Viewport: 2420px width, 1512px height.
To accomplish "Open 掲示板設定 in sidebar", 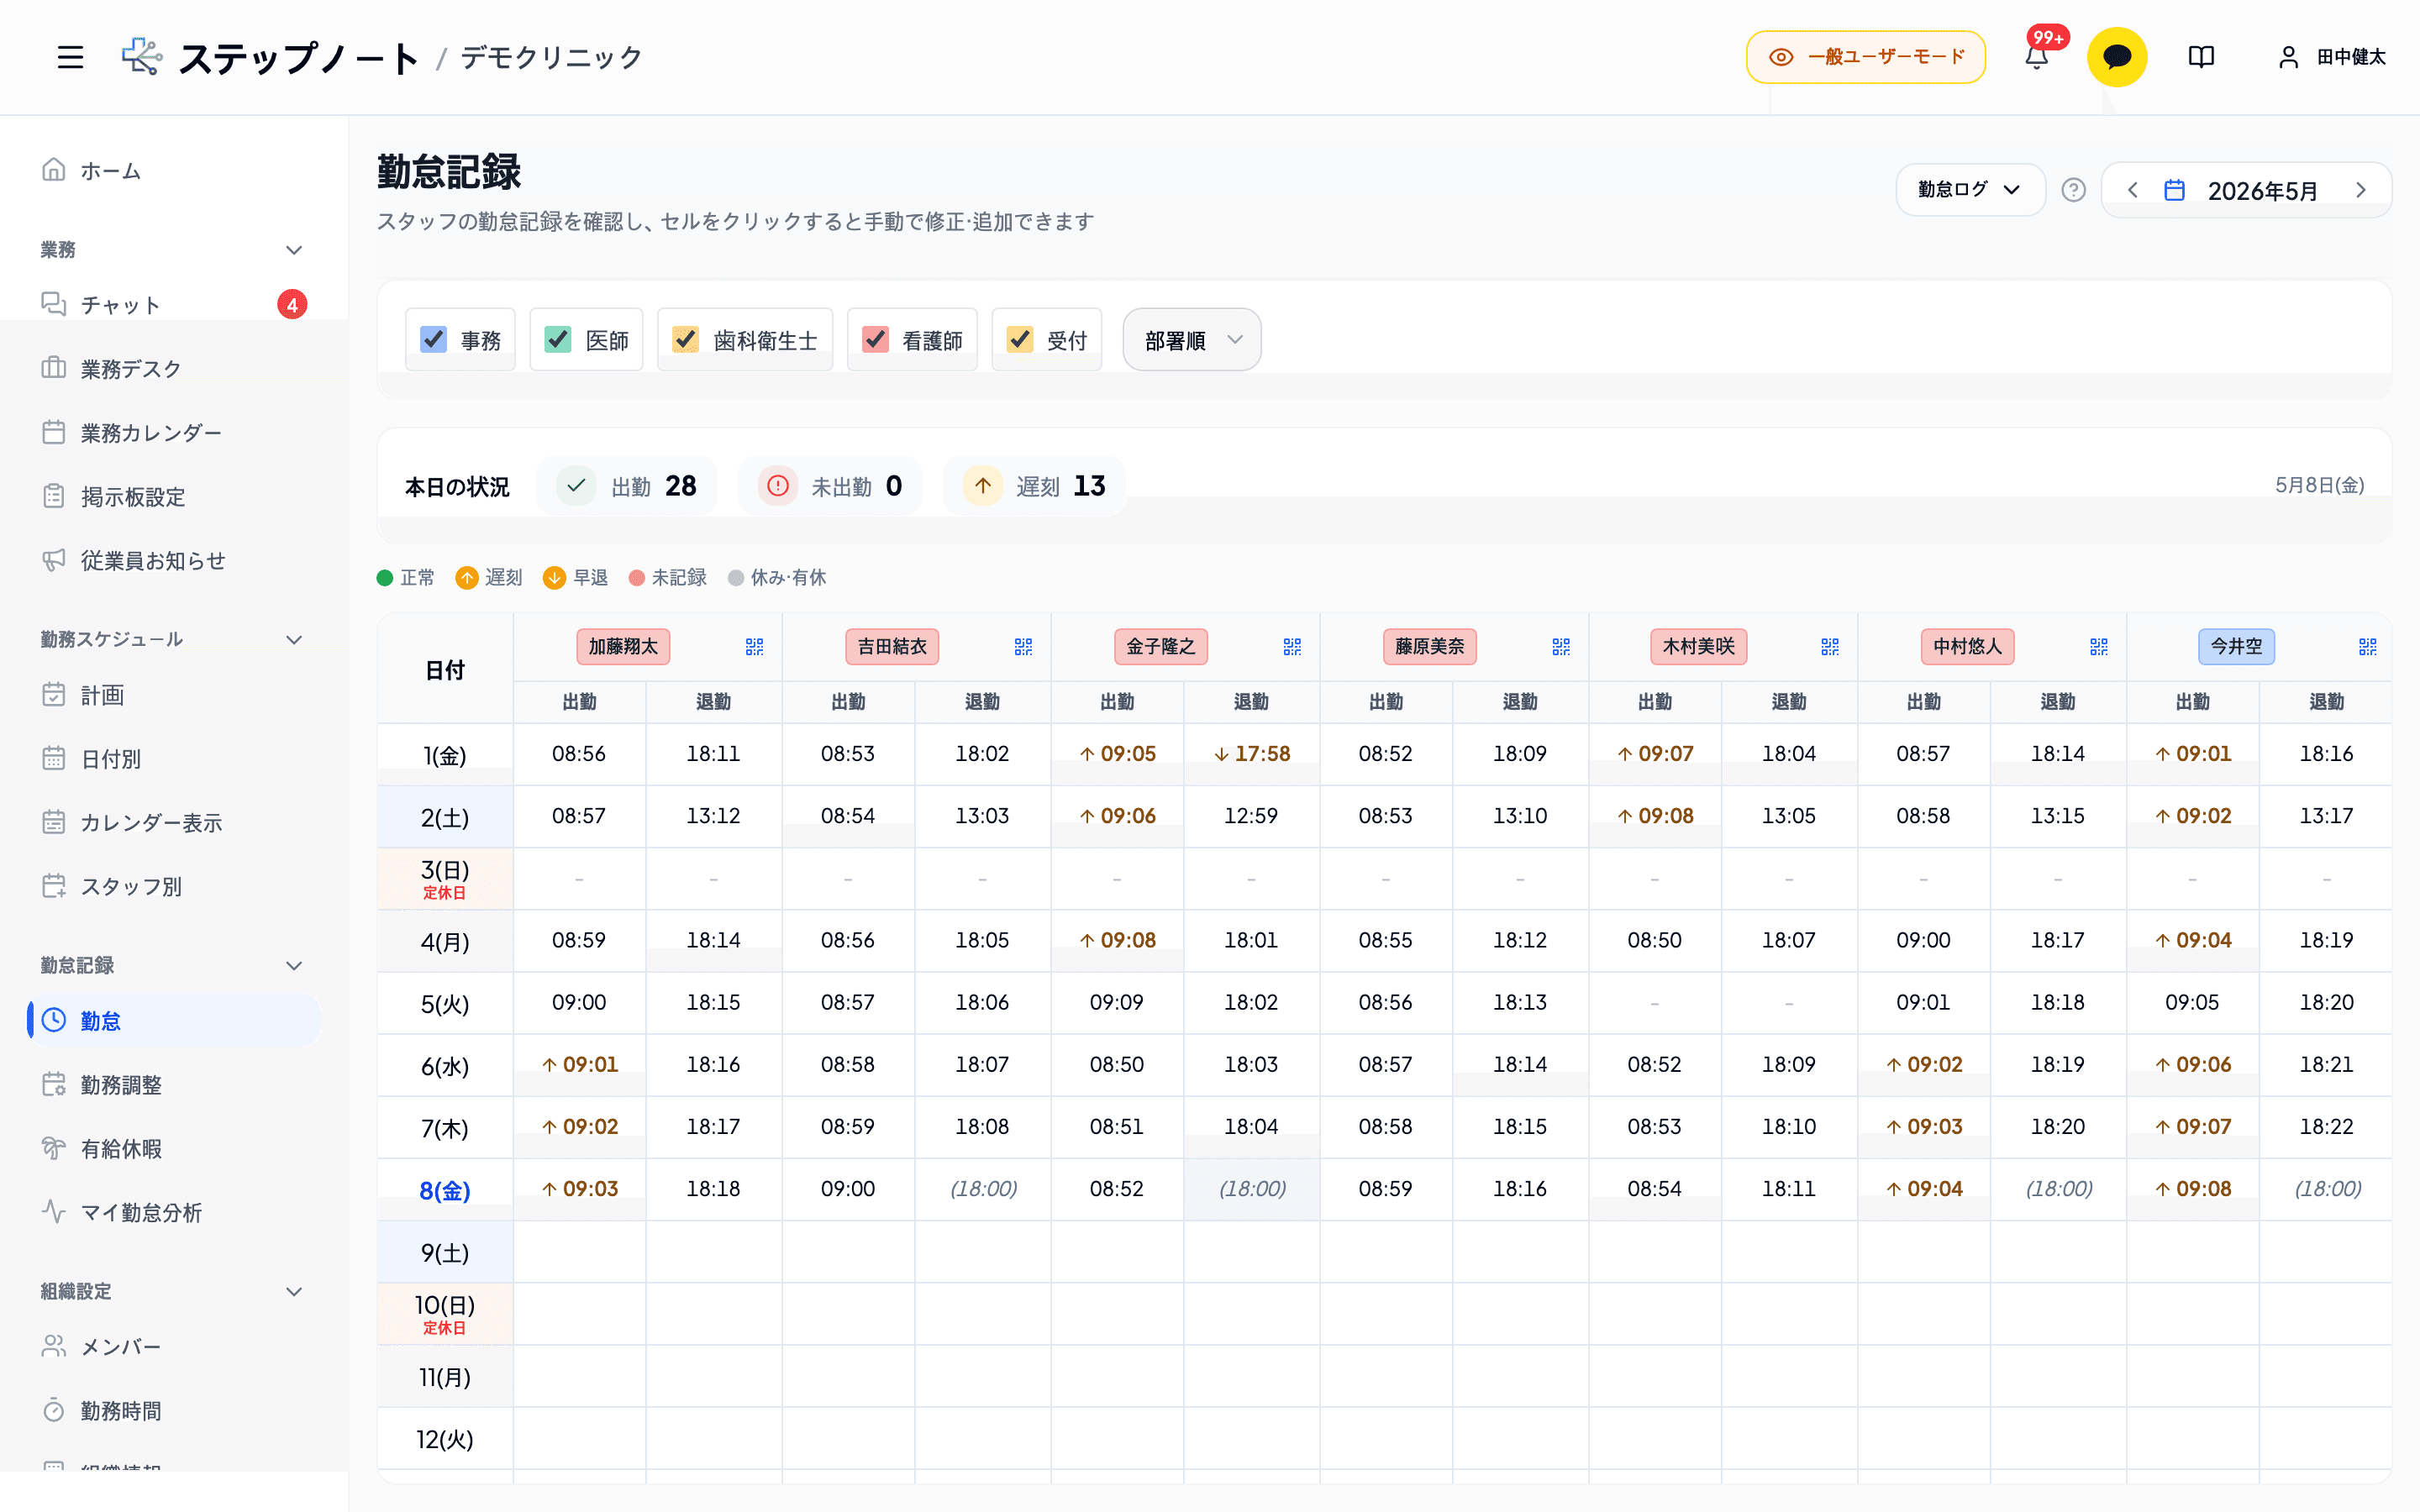I will pos(174,496).
